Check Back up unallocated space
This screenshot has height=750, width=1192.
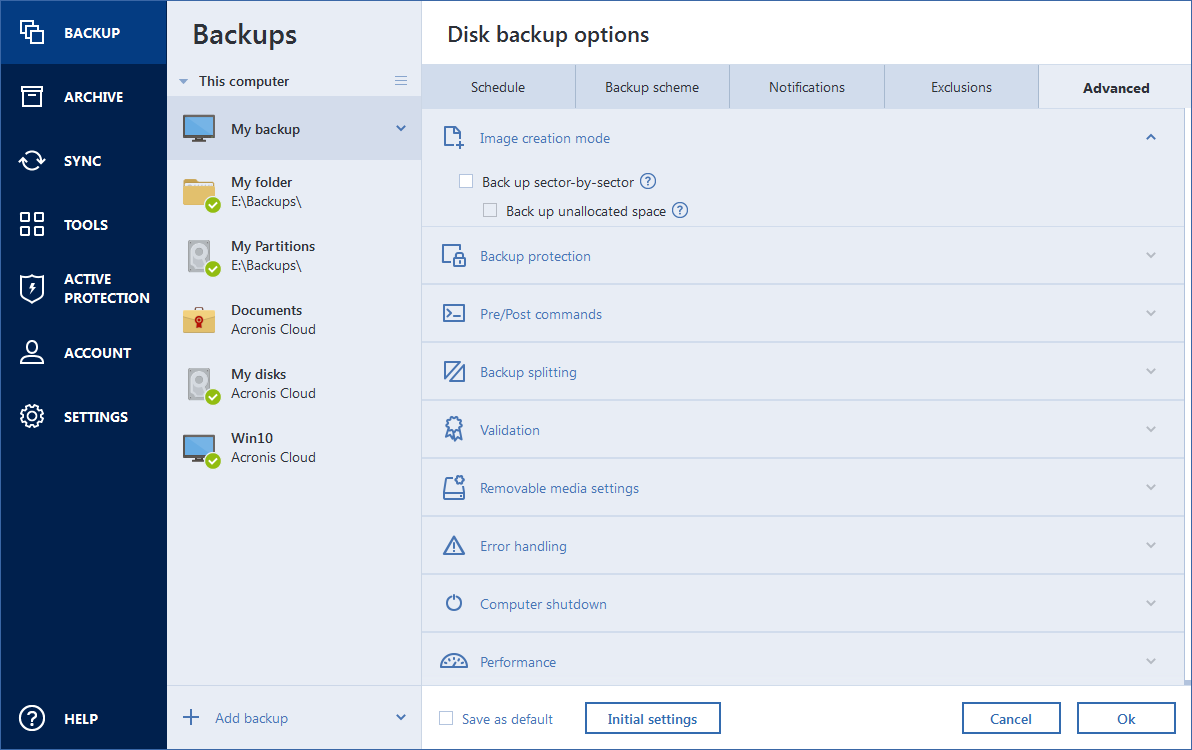pos(490,210)
